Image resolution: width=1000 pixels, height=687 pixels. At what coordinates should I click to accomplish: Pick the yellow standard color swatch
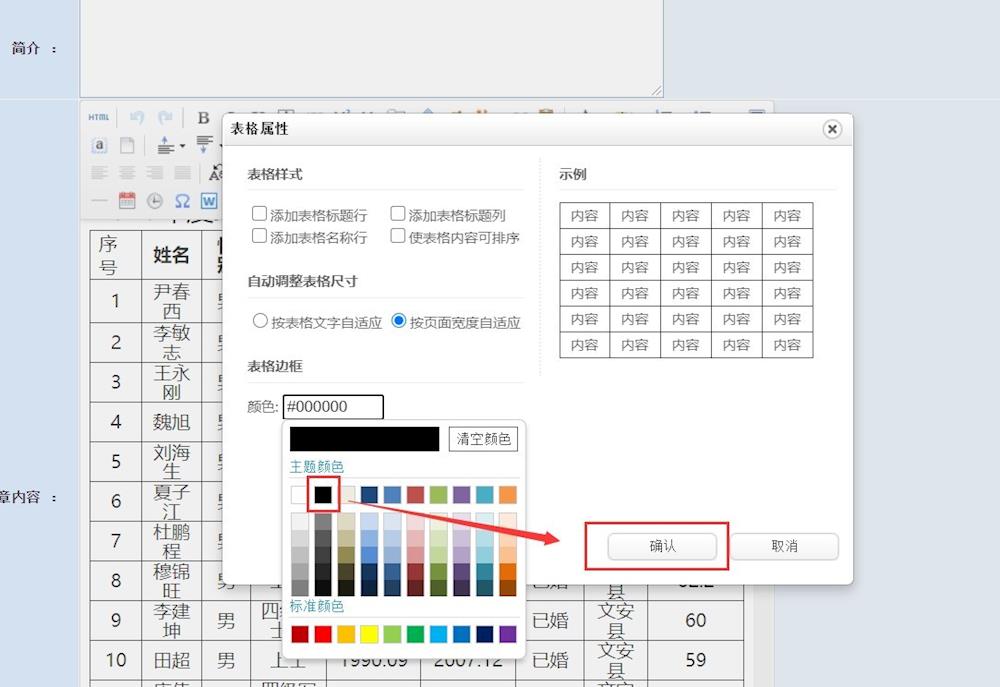pyautogui.click(x=368, y=634)
